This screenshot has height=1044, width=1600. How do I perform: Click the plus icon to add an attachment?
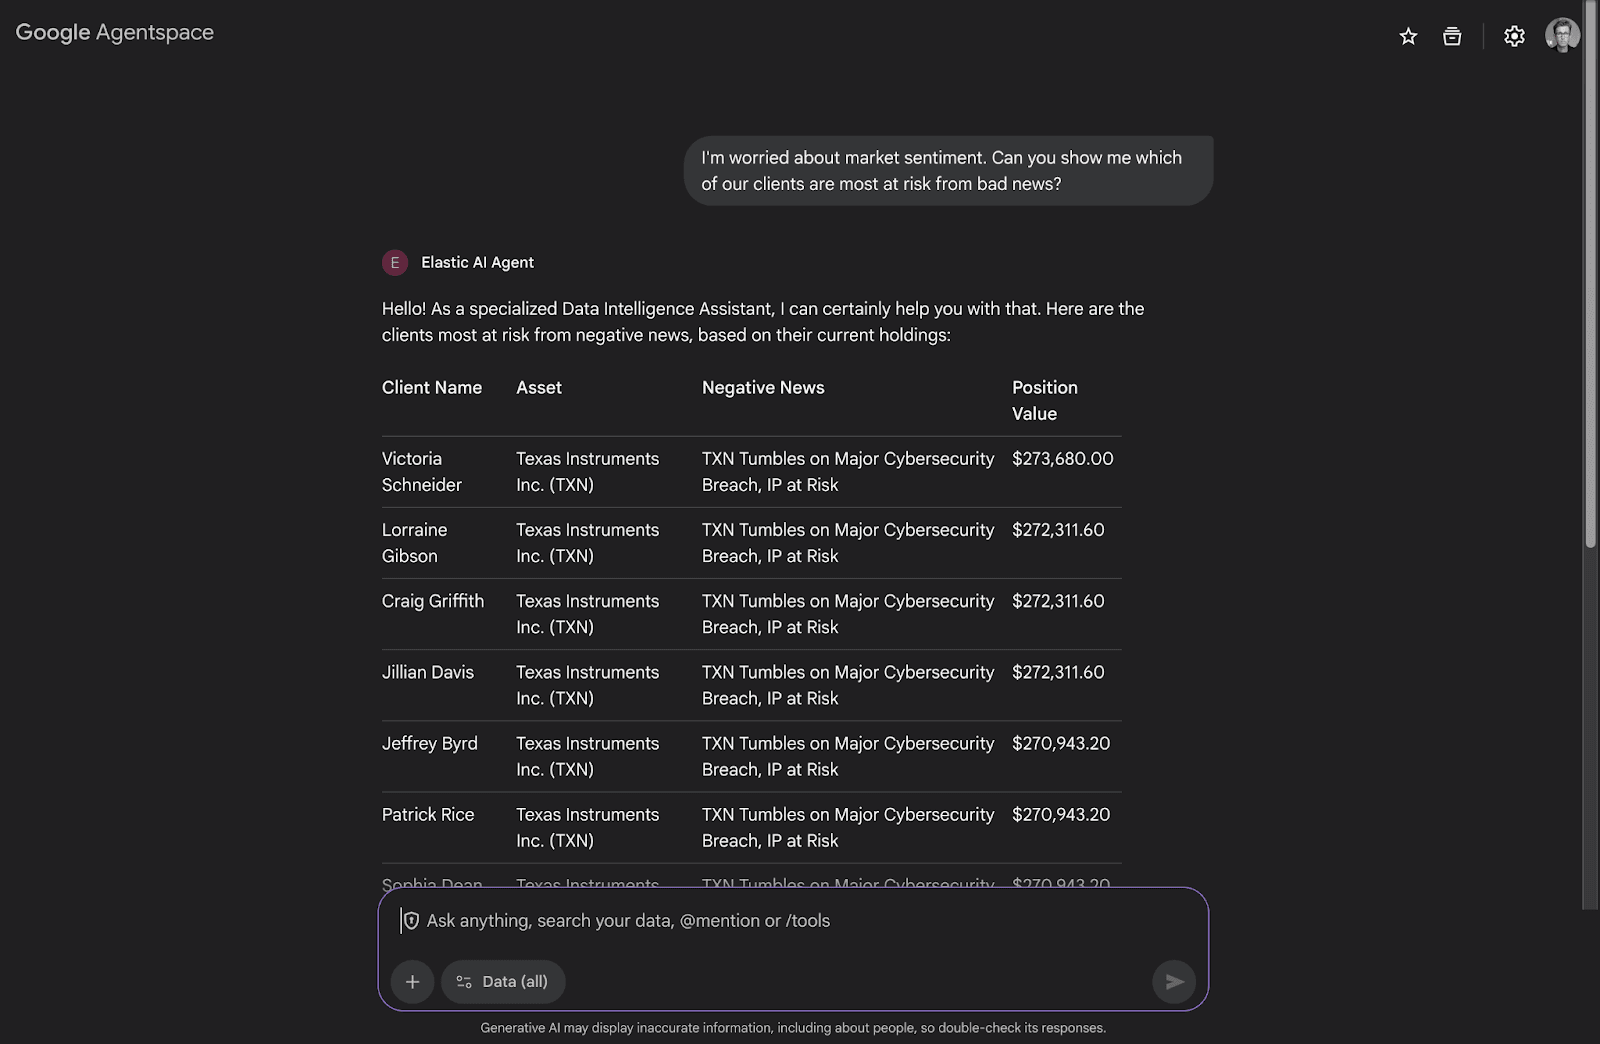point(411,981)
